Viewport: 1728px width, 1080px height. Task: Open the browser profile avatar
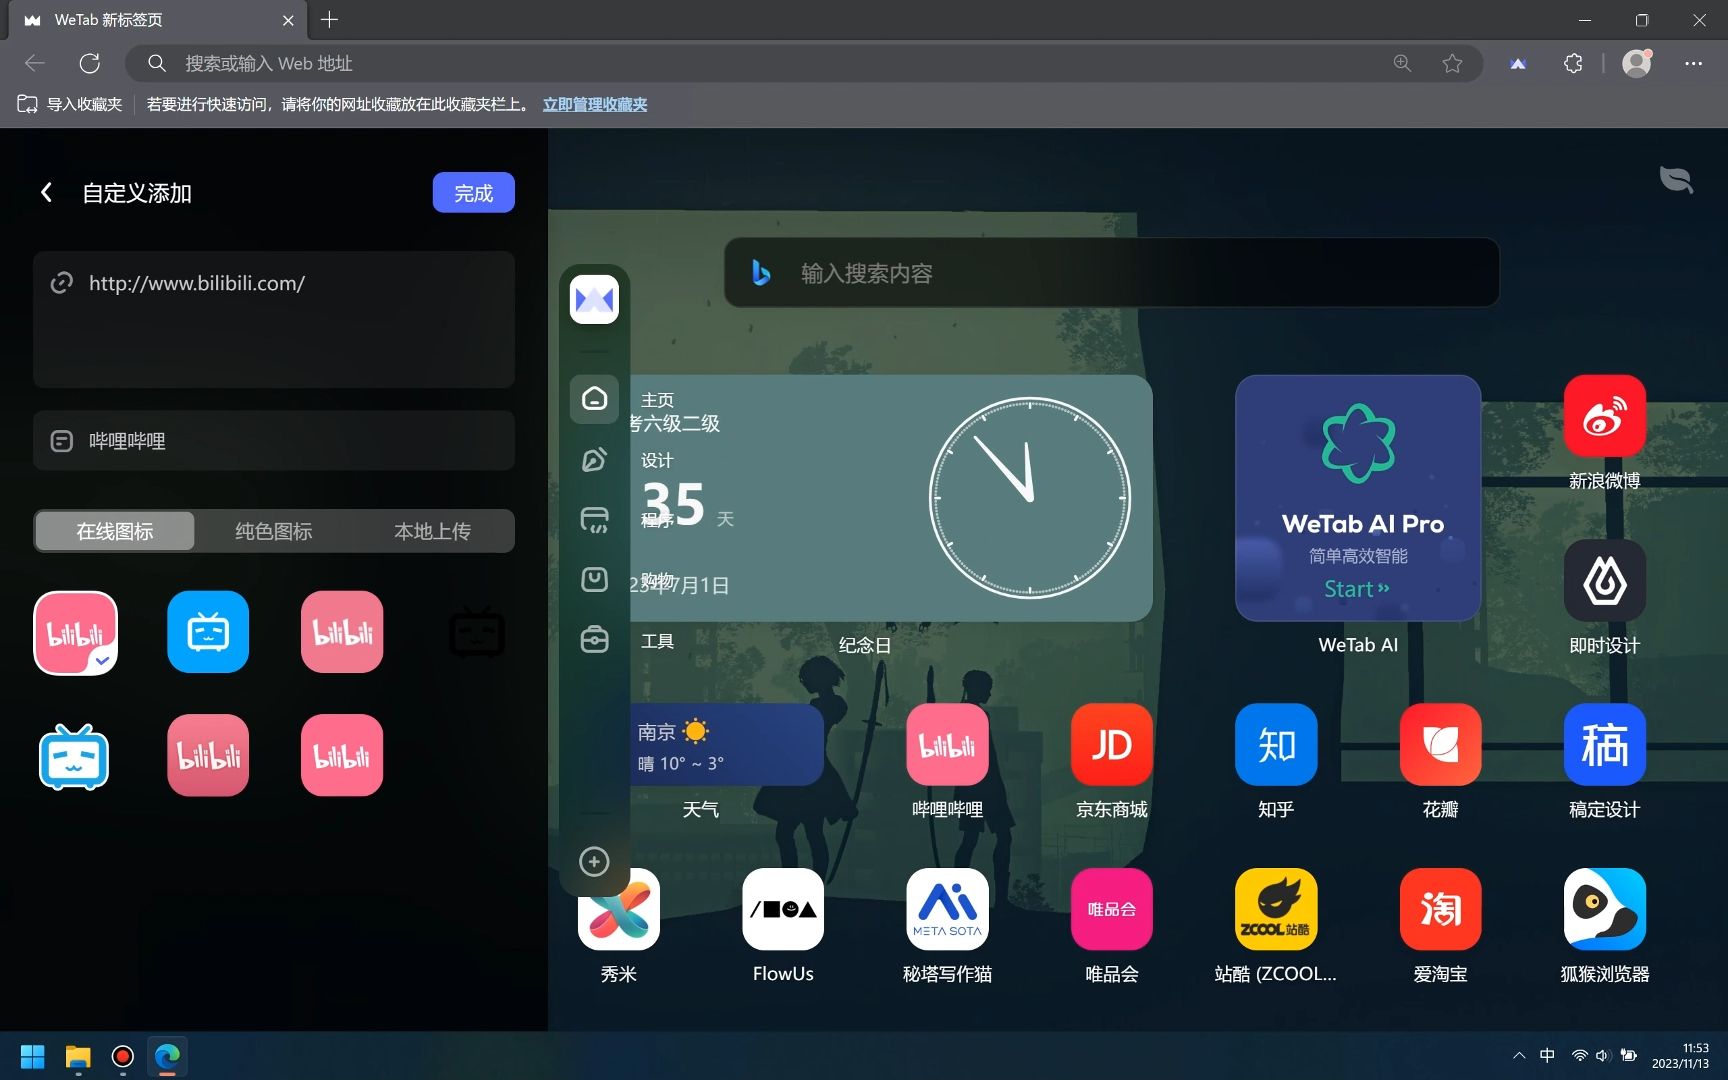click(1636, 63)
